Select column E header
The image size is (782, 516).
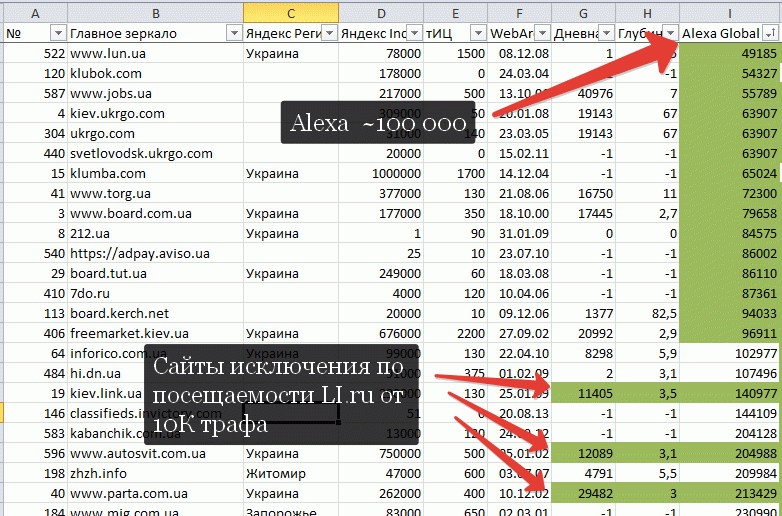pos(455,13)
